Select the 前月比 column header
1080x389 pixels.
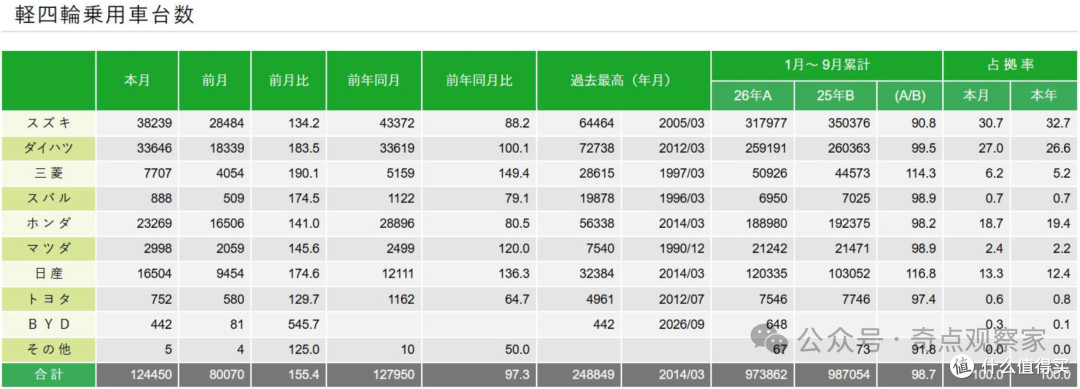pos(289,81)
